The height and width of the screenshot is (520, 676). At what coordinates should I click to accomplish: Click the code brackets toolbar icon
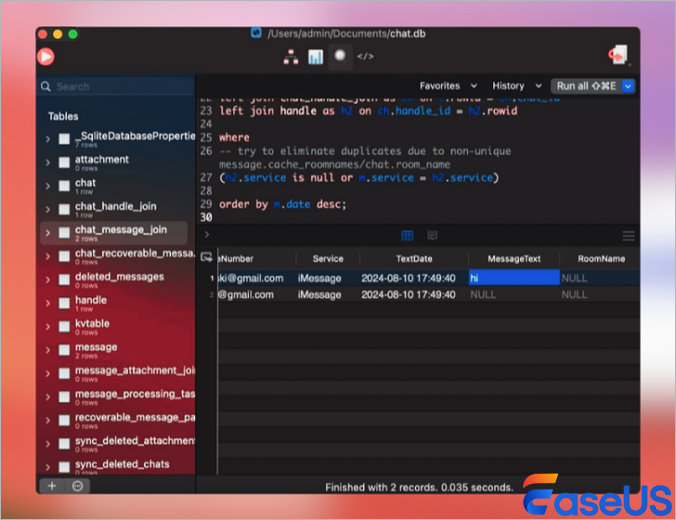[366, 57]
